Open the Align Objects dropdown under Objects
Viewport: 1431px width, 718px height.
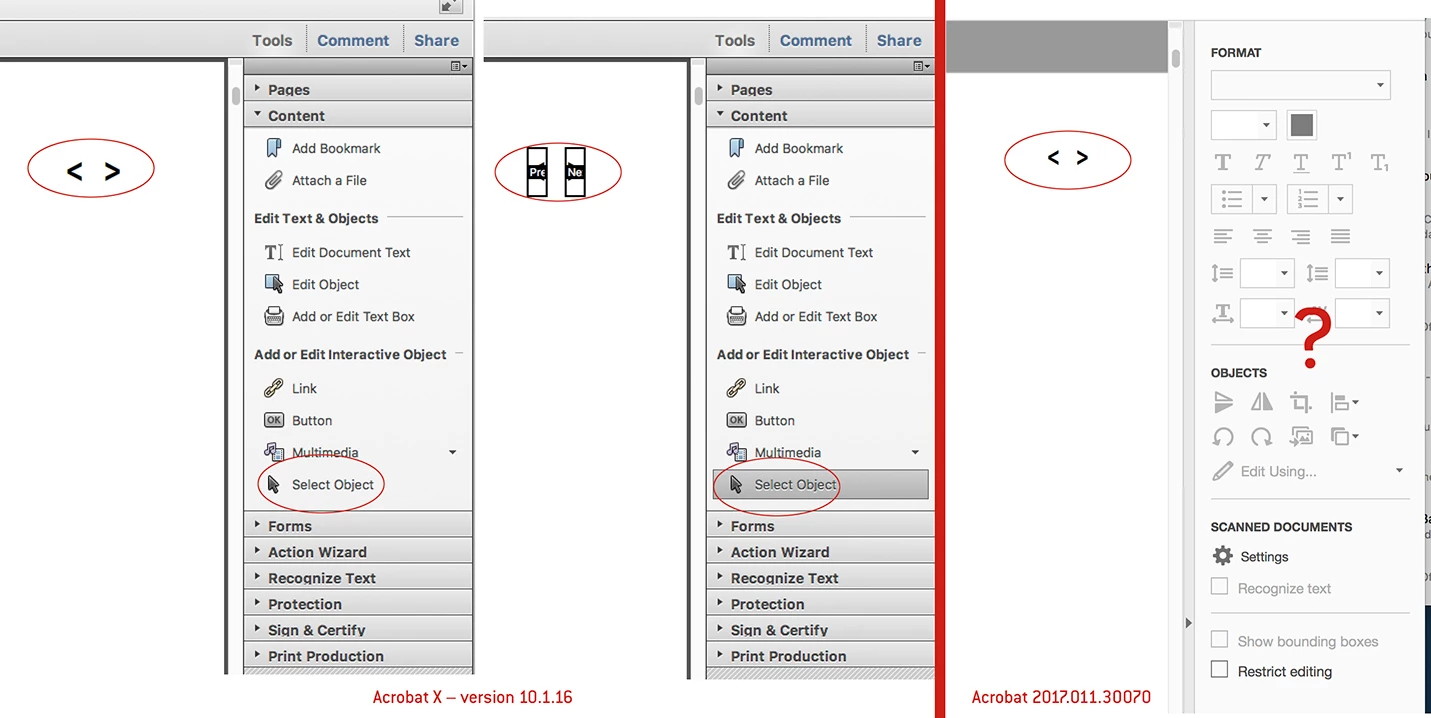(x=1344, y=402)
